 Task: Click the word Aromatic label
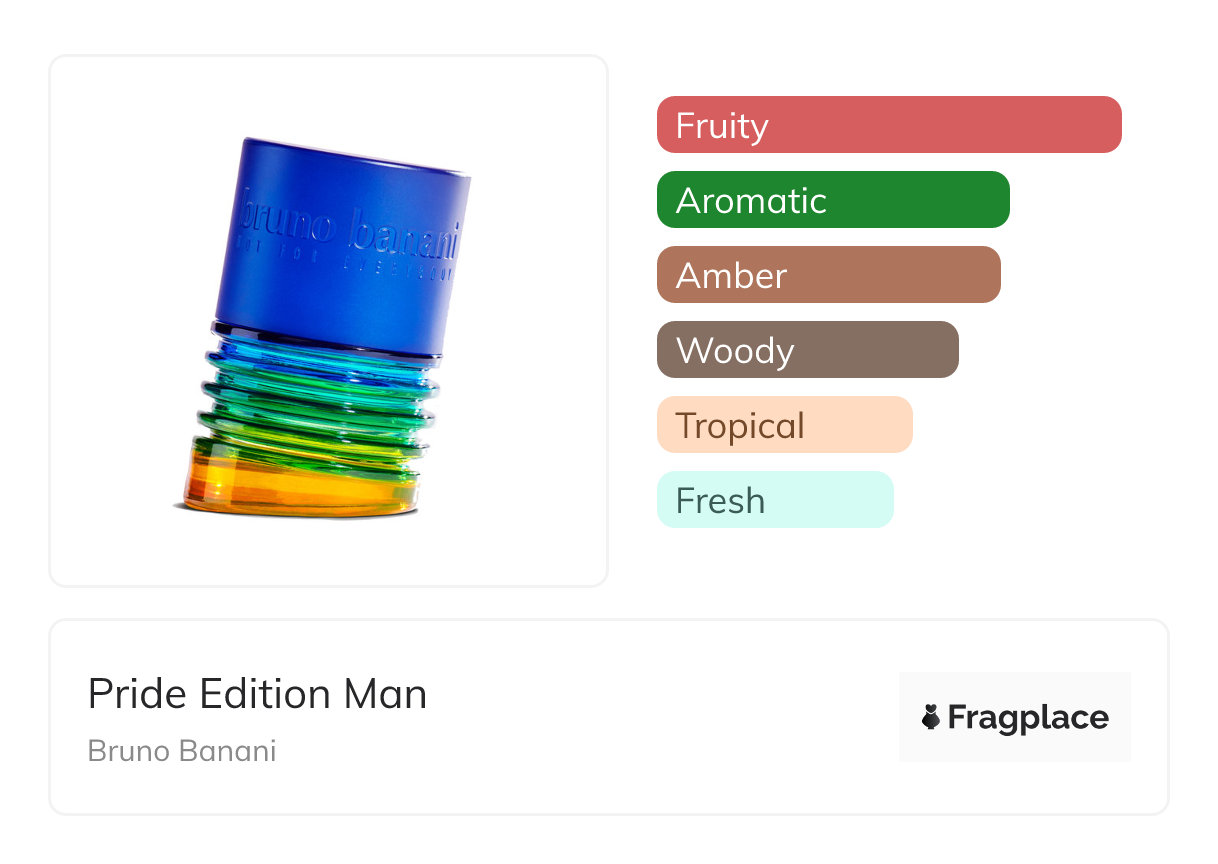click(x=751, y=201)
